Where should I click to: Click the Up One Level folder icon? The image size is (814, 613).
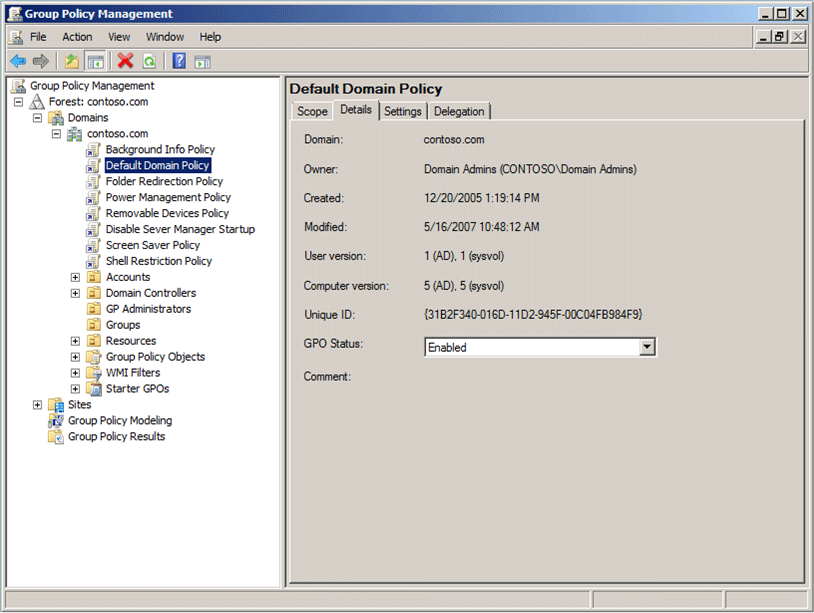pos(72,61)
